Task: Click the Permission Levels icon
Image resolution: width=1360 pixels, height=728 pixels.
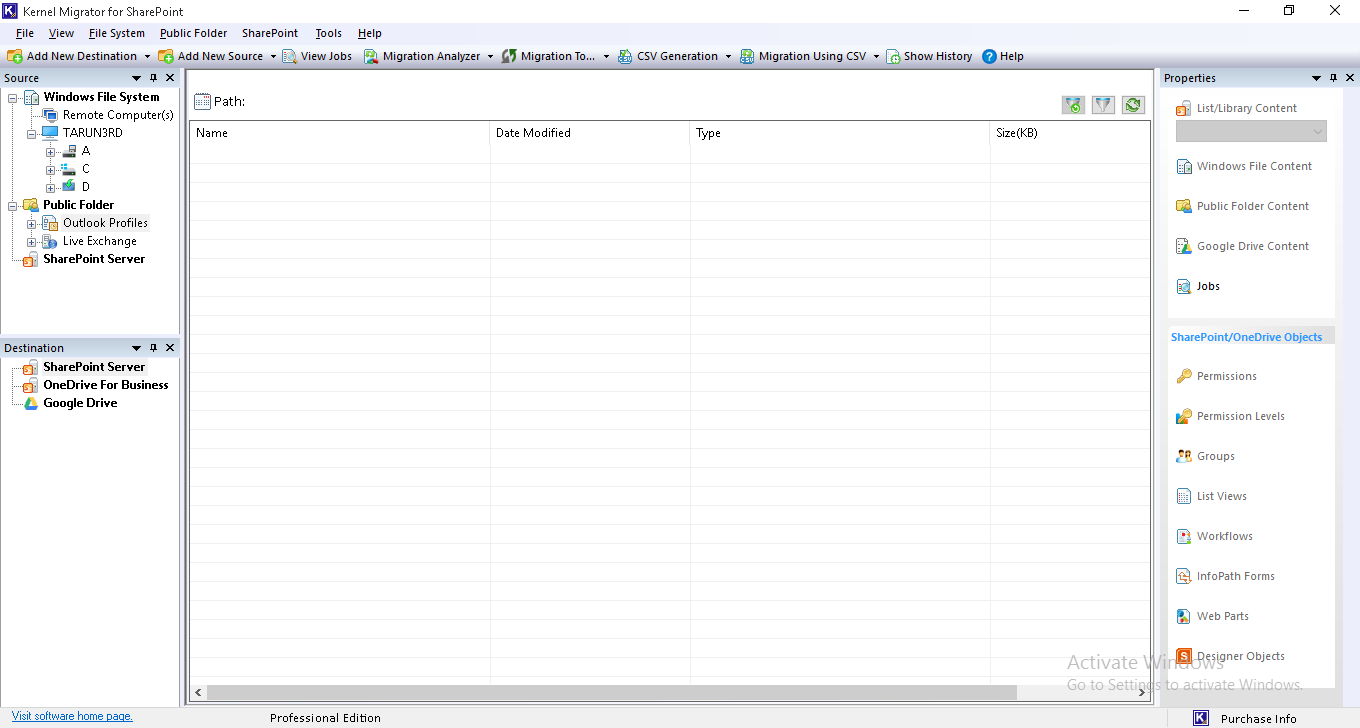Action: [1184, 416]
